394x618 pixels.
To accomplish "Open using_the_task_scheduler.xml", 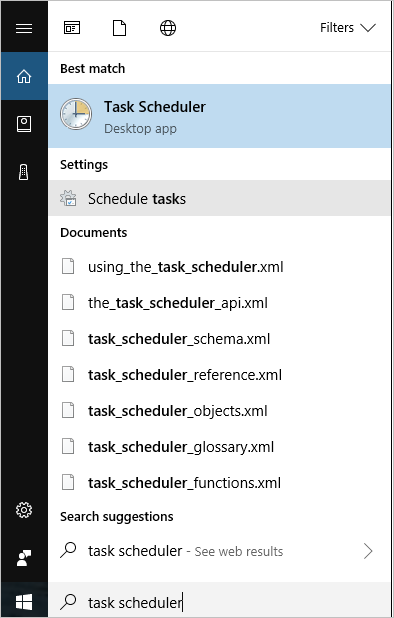I will (219, 267).
